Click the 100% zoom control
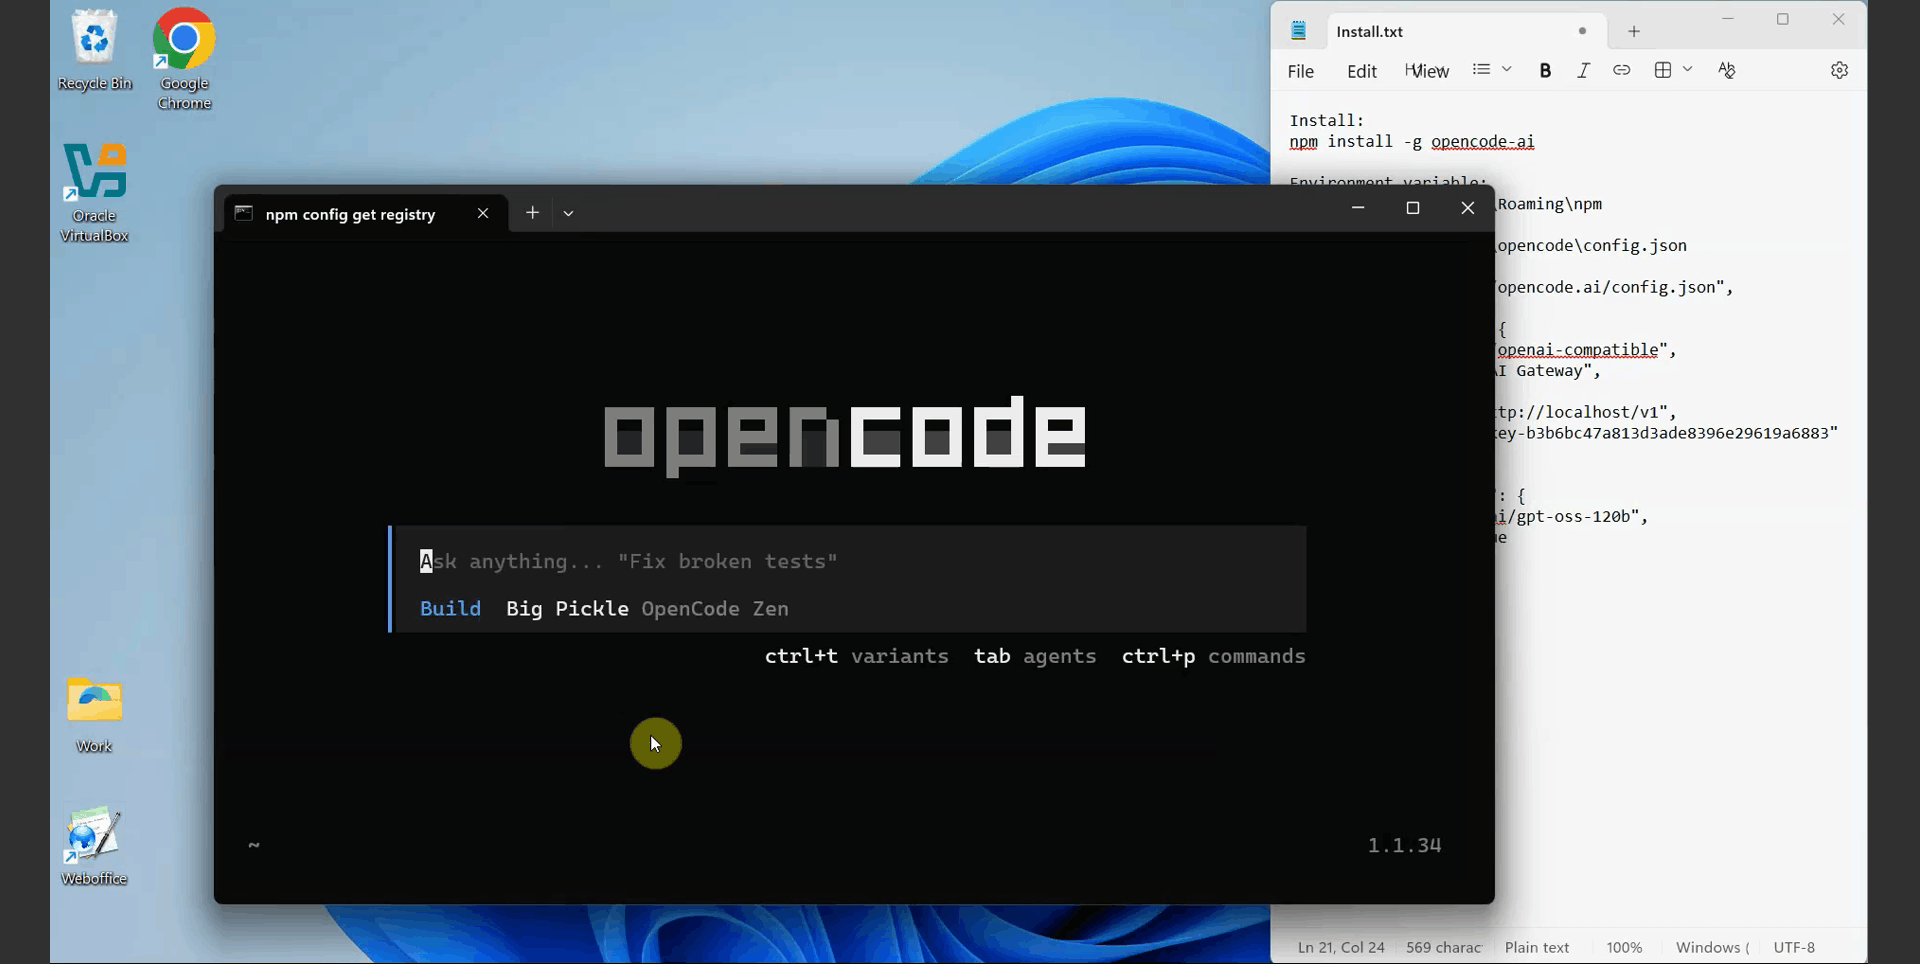Screen dimensions: 1920x964 tap(1624, 947)
